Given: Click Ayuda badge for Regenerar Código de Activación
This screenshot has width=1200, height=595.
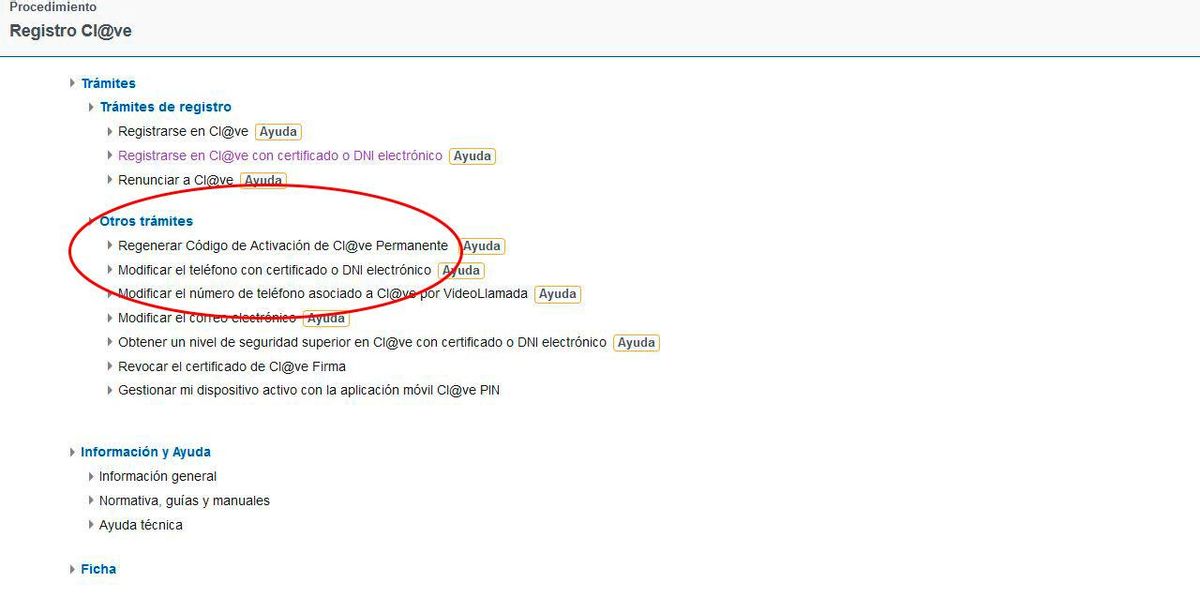Looking at the screenshot, I should coord(481,246).
